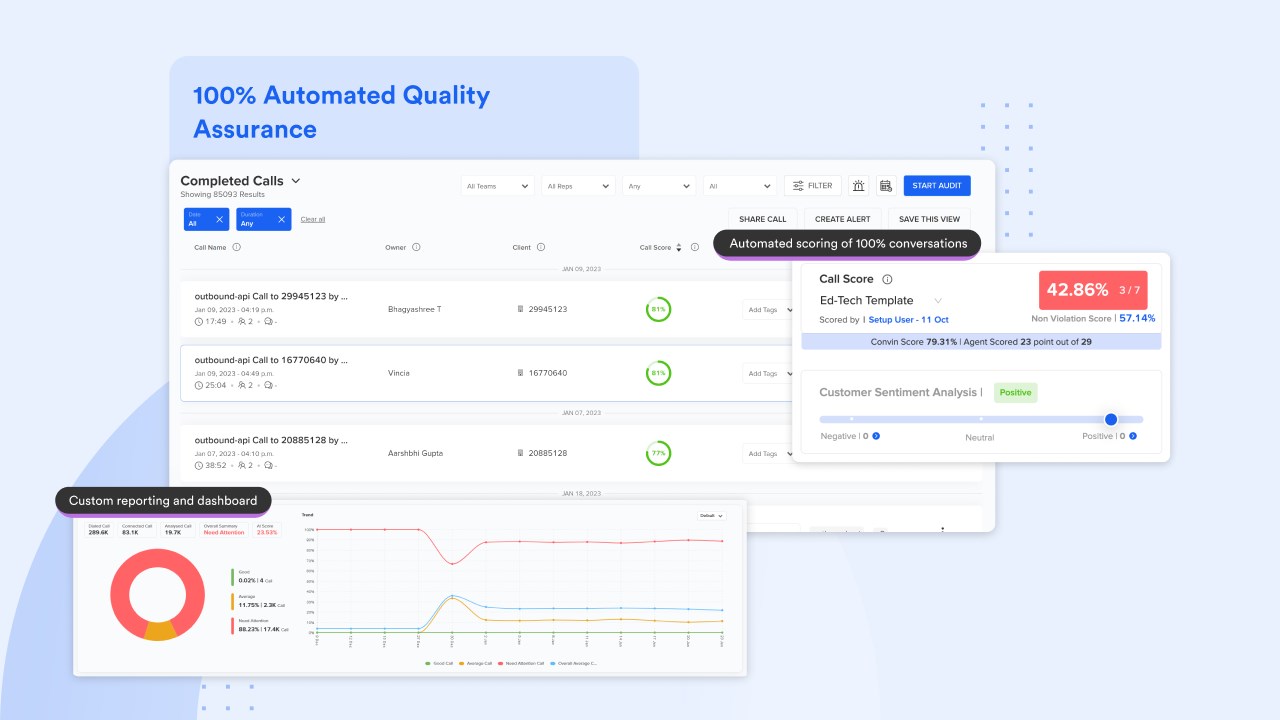The height and width of the screenshot is (720, 1280).
Task: Open the All Reps dropdown
Action: 578,186
